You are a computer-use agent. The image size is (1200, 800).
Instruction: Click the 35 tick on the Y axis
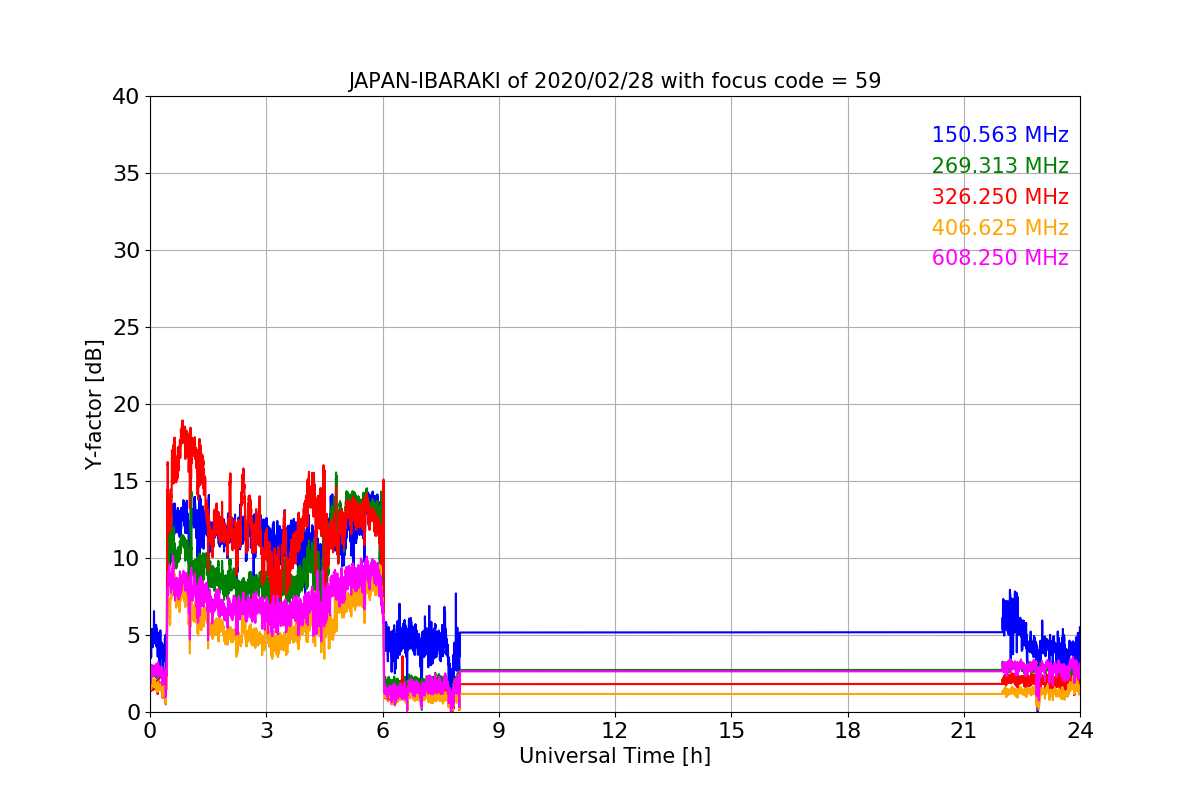(x=126, y=174)
